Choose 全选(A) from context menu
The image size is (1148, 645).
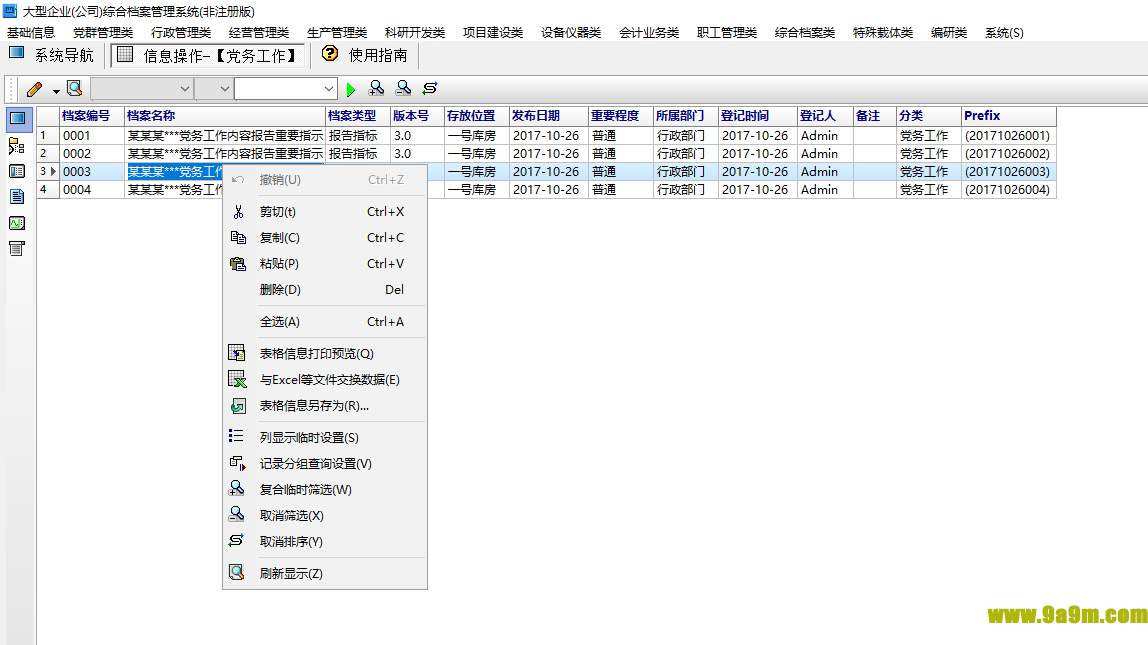click(325, 321)
